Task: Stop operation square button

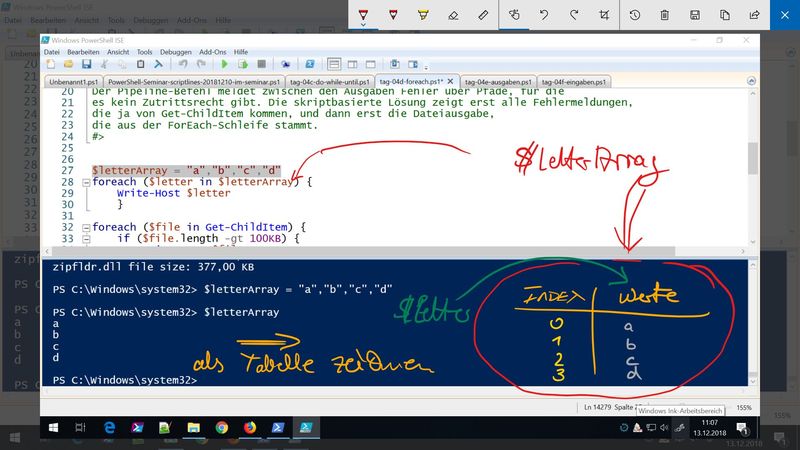Action: click(x=261, y=64)
